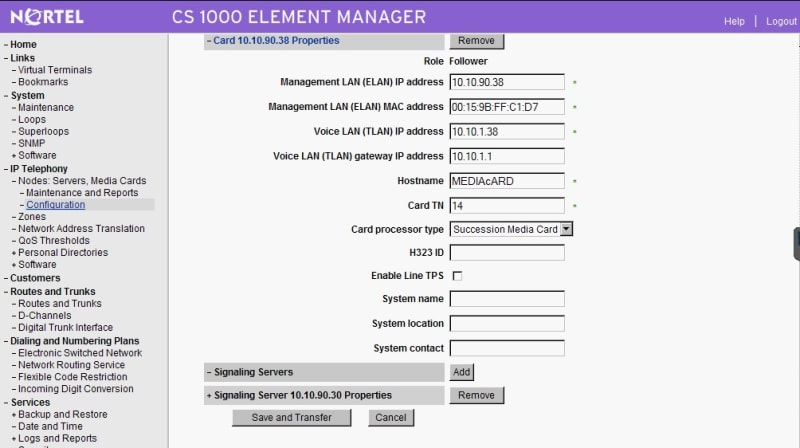
Task: Click Voice LAN (TLAN) IP address field
Action: pos(507,132)
